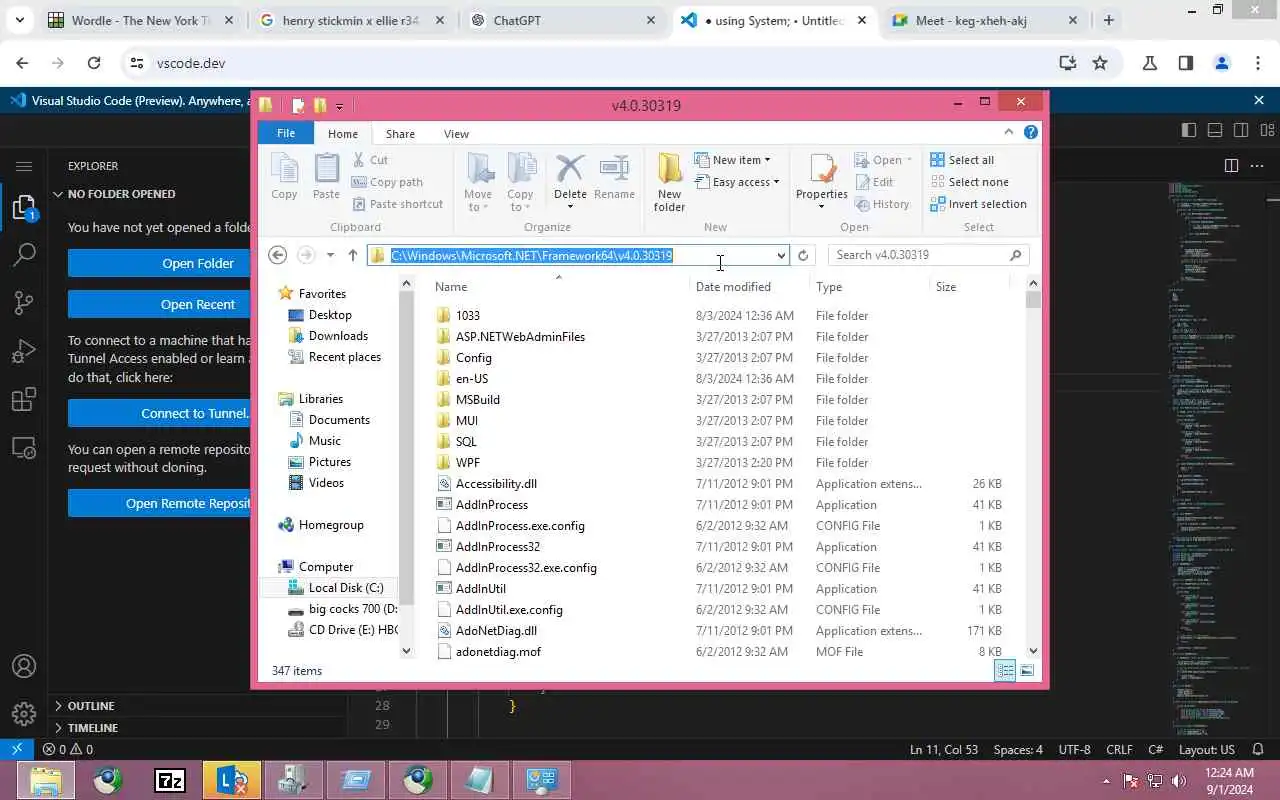Click Open Recent button in VS Code

[159, 304]
